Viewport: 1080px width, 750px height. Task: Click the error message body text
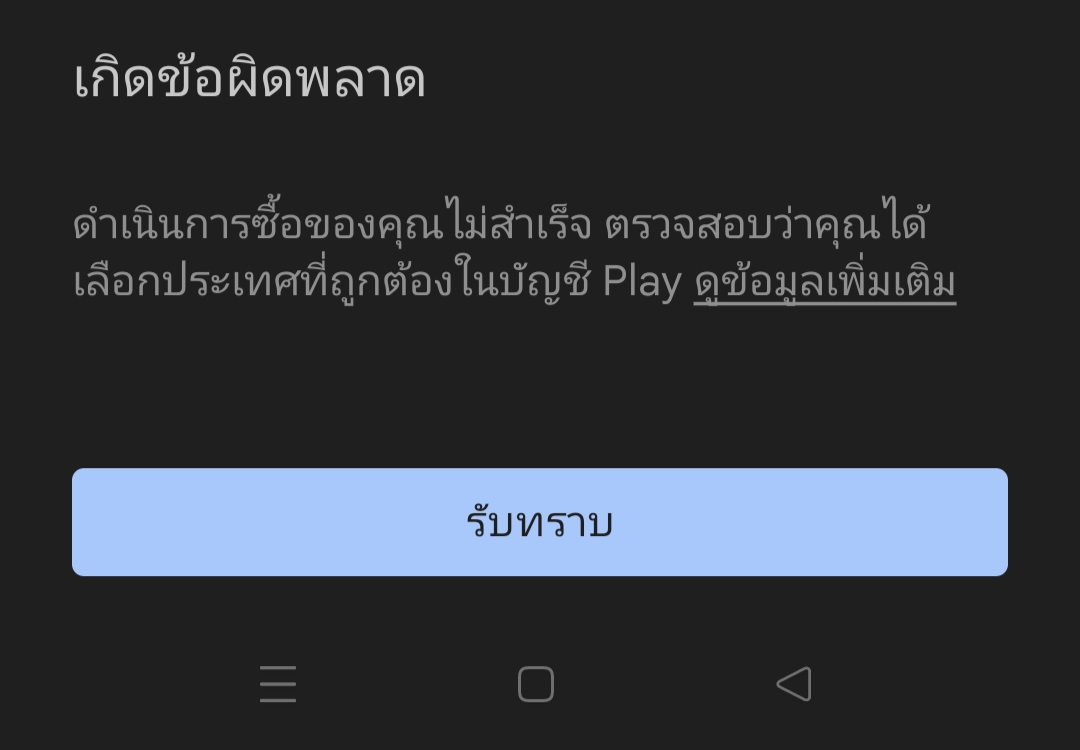coord(515,251)
